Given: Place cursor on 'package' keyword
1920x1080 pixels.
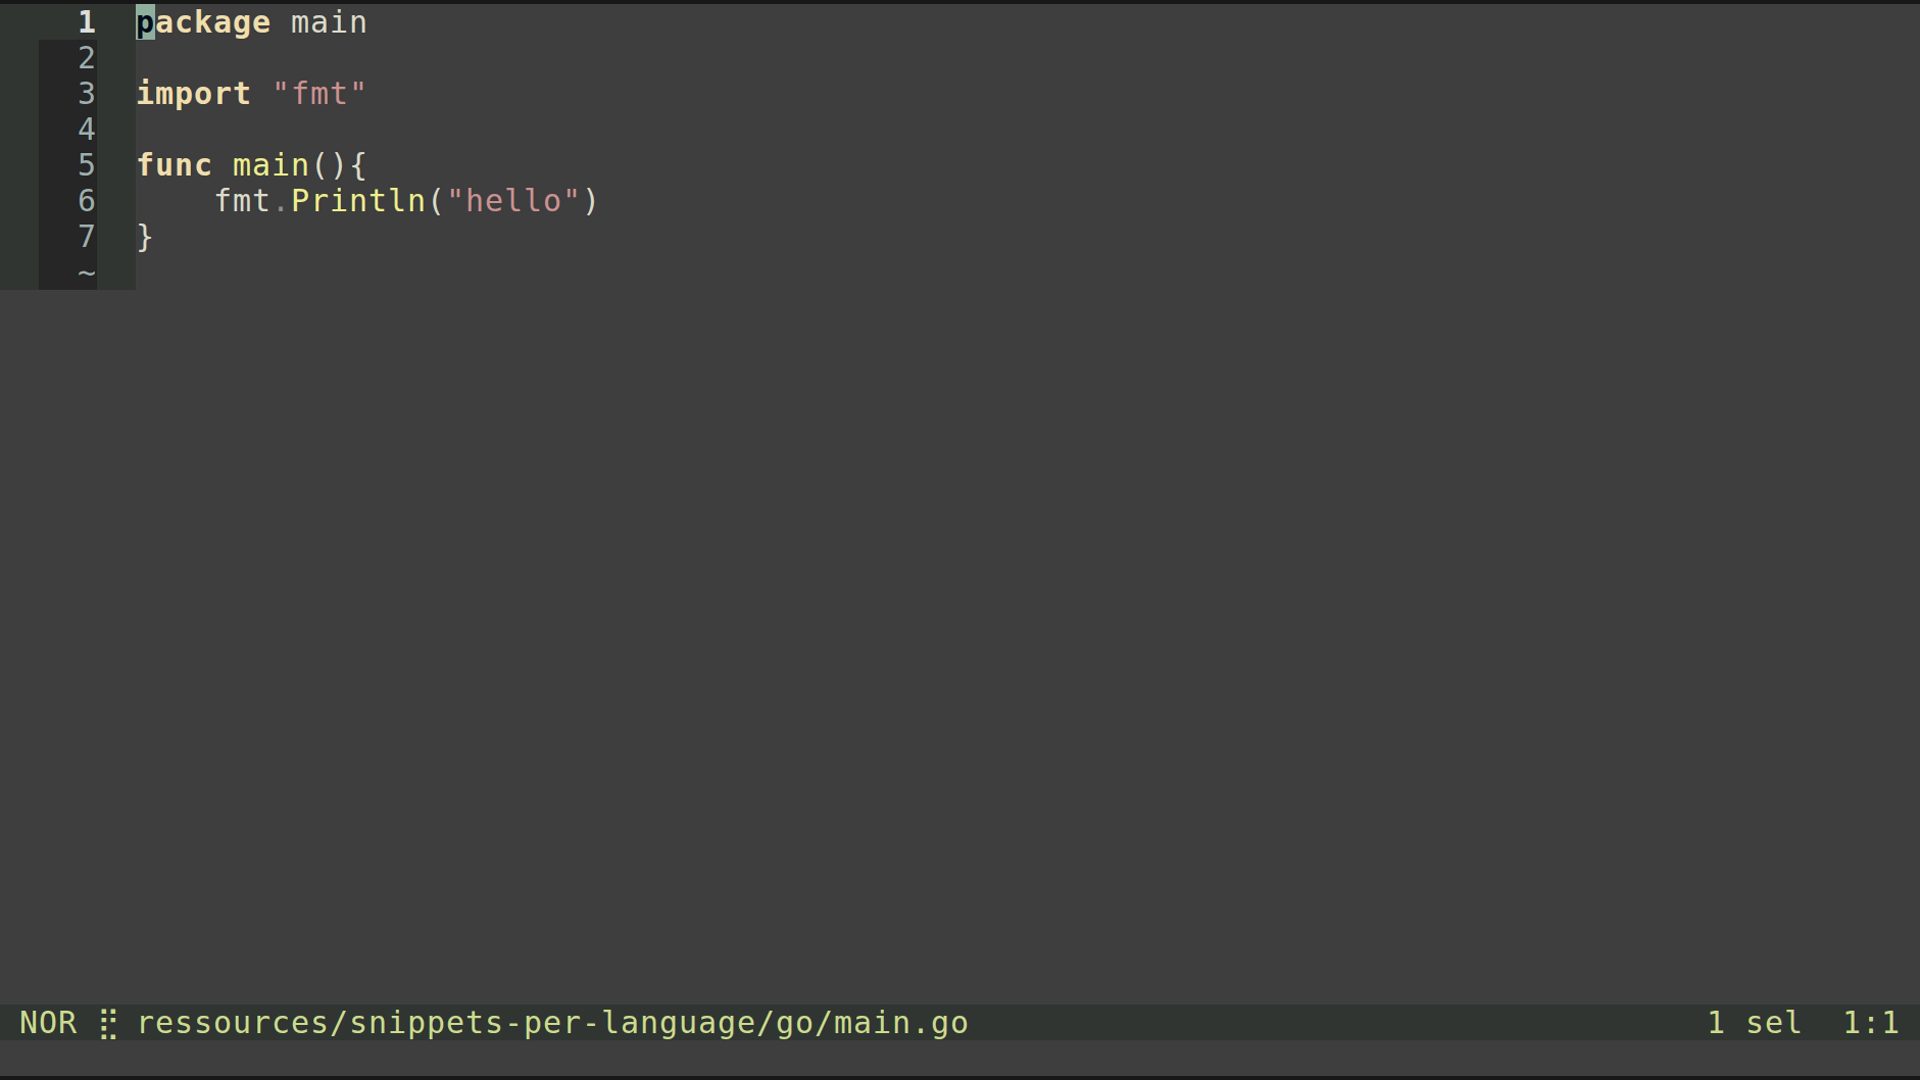Looking at the screenshot, I should point(203,23).
